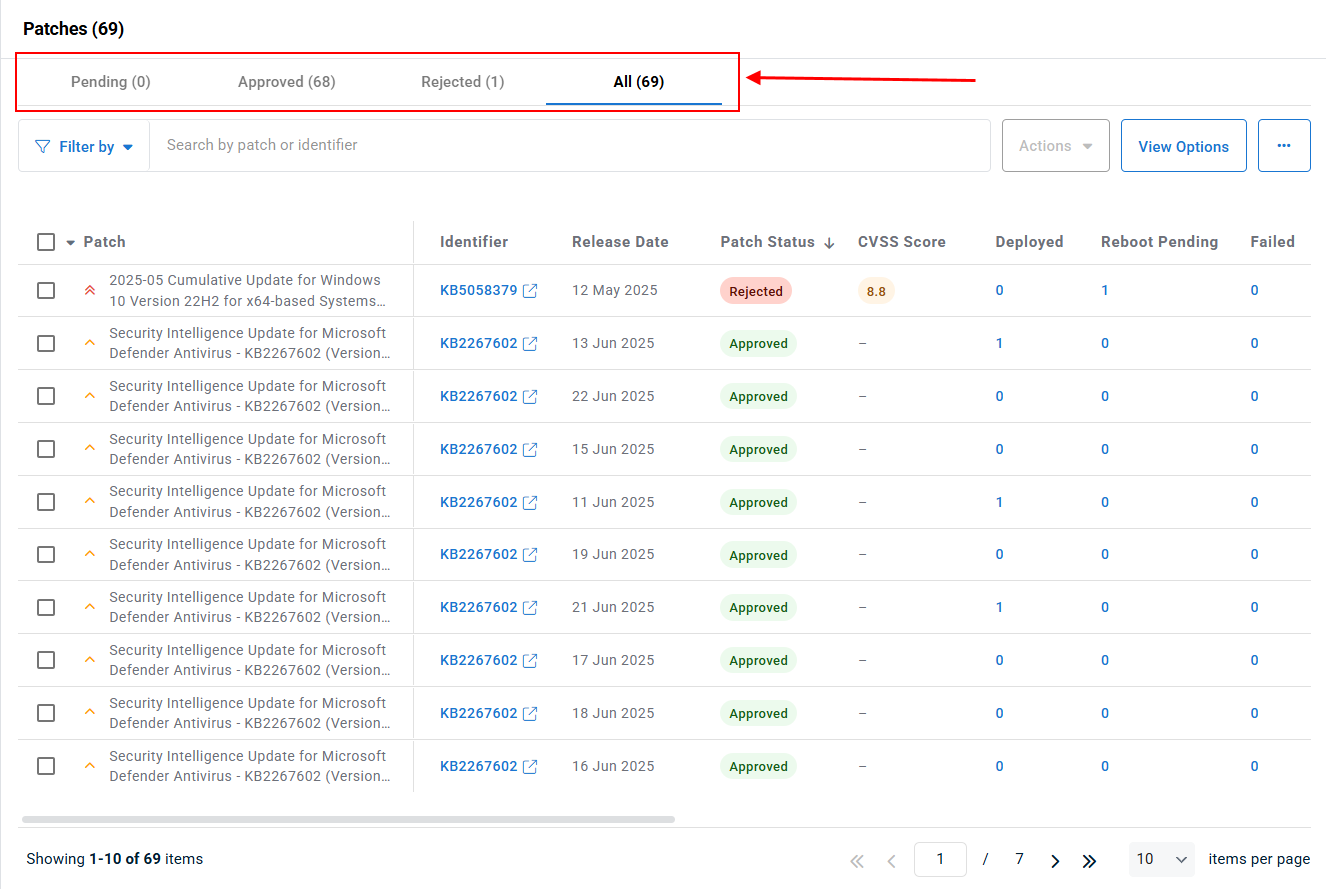Click Deployed count 1 in 13 Jun 2025 row
The image size is (1326, 889).
pyautogui.click(x=1000, y=343)
